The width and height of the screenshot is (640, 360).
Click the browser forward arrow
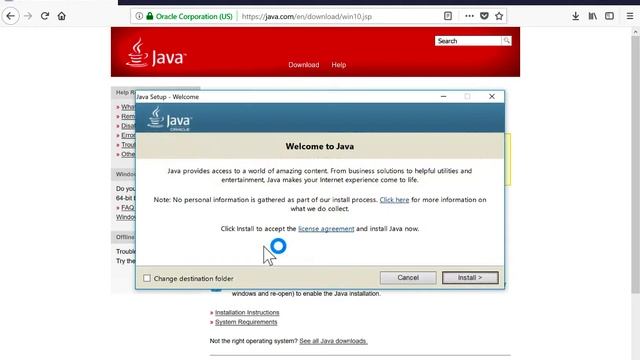28,16
